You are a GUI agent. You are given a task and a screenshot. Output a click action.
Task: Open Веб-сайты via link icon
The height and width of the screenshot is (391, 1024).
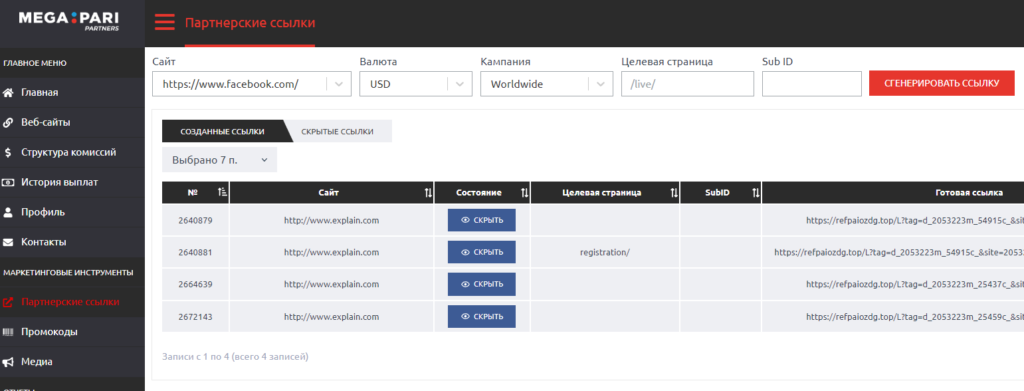click(x=8, y=123)
